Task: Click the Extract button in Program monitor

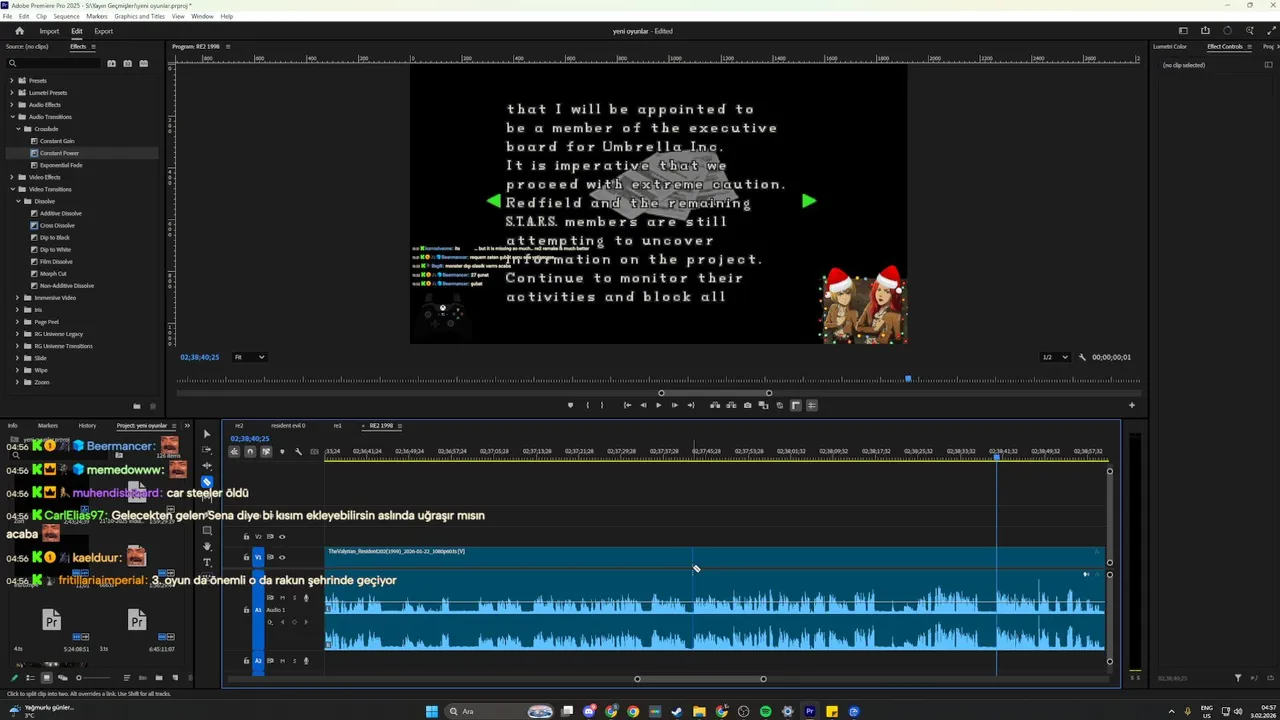Action: (731, 405)
